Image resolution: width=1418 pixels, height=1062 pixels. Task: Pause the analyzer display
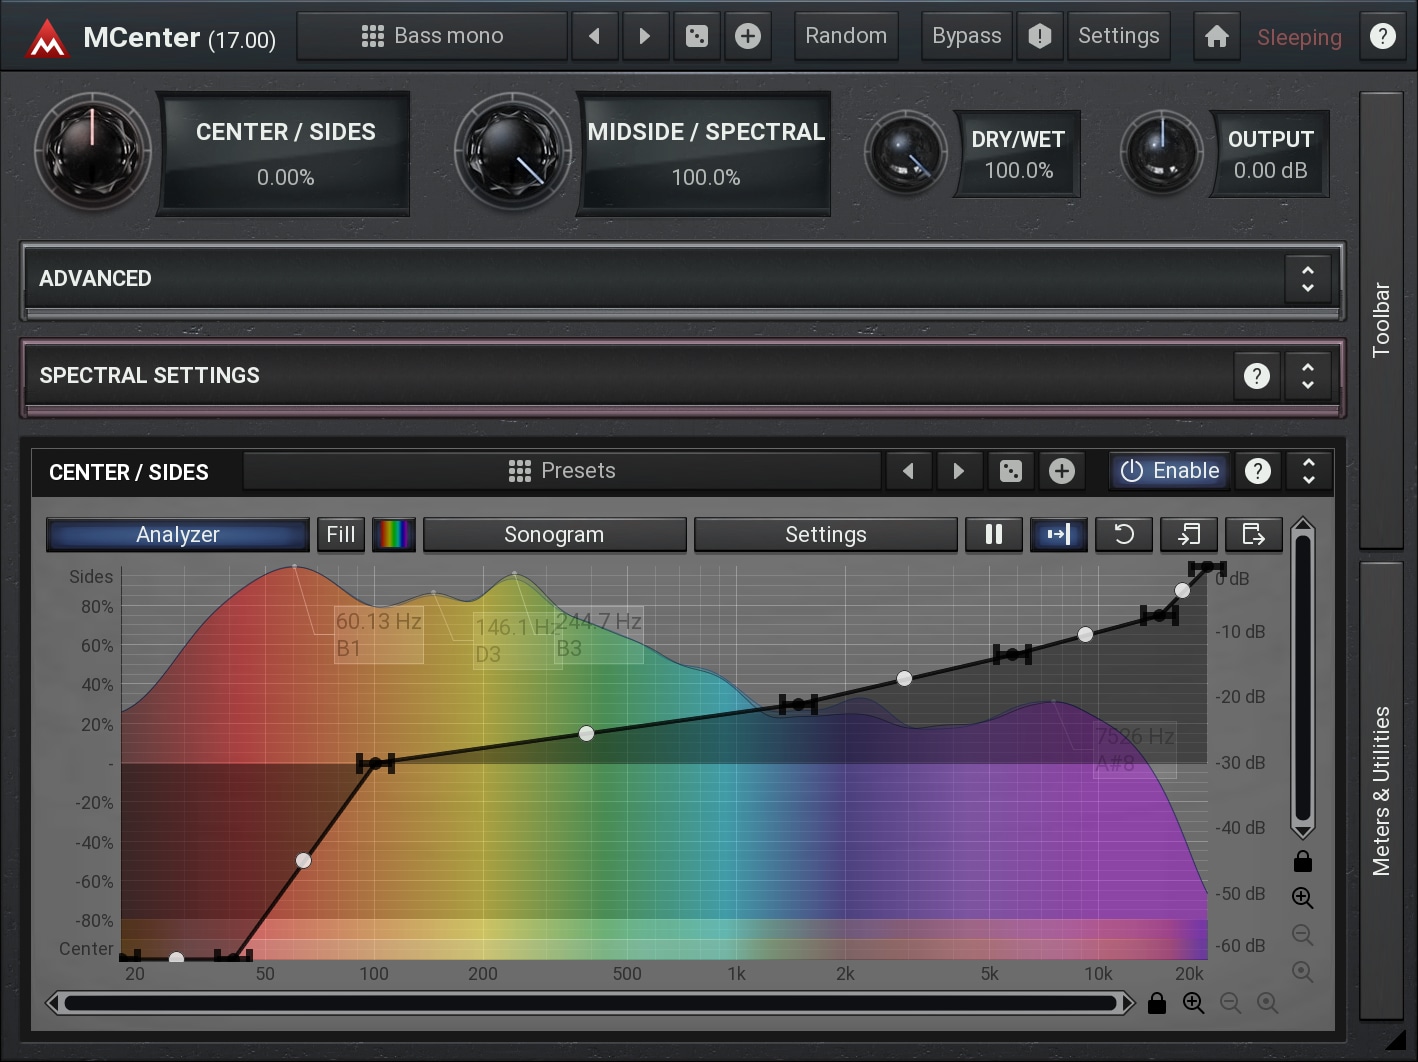pos(993,534)
